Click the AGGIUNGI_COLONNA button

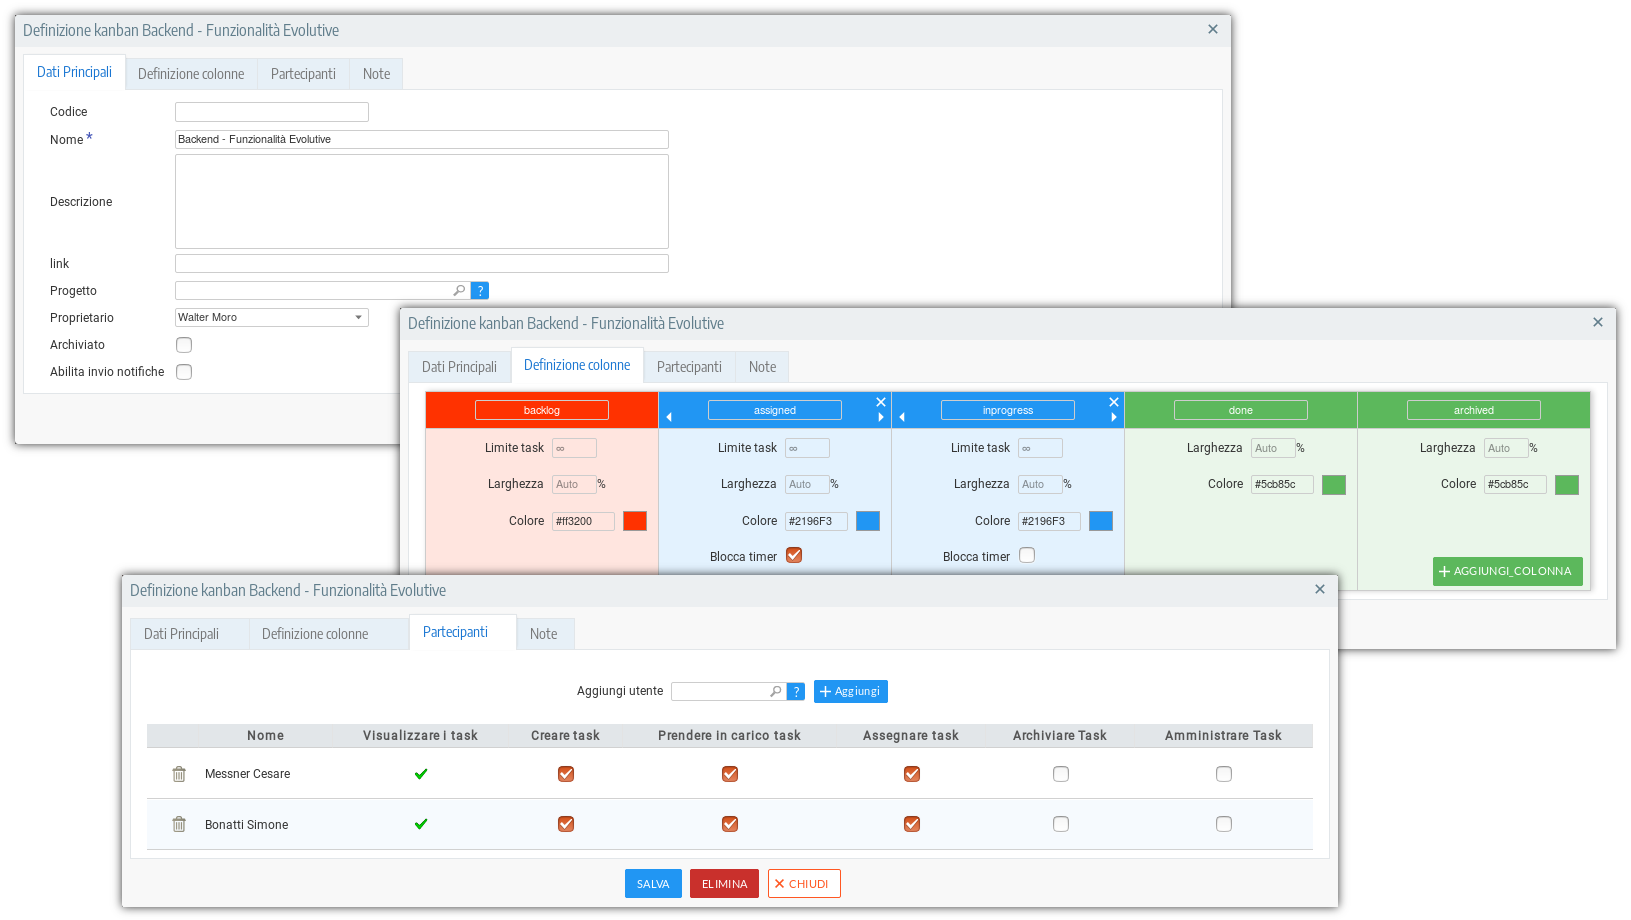[x=1507, y=571]
